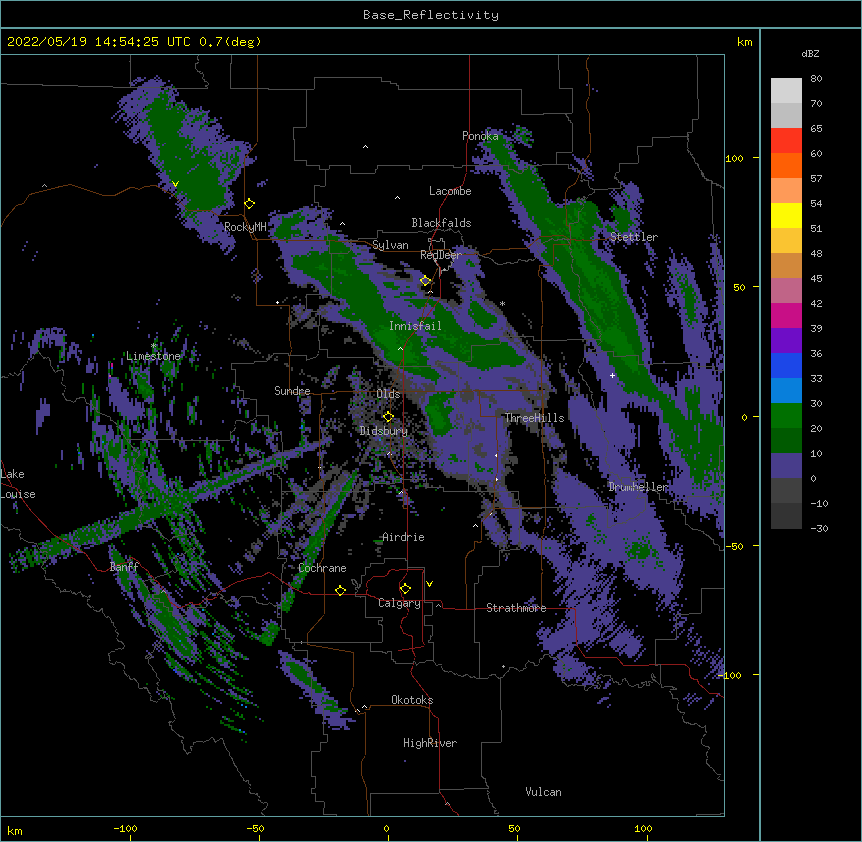This screenshot has width=862, height=842.
Task: Select the Stettler map label
Action: point(634,237)
